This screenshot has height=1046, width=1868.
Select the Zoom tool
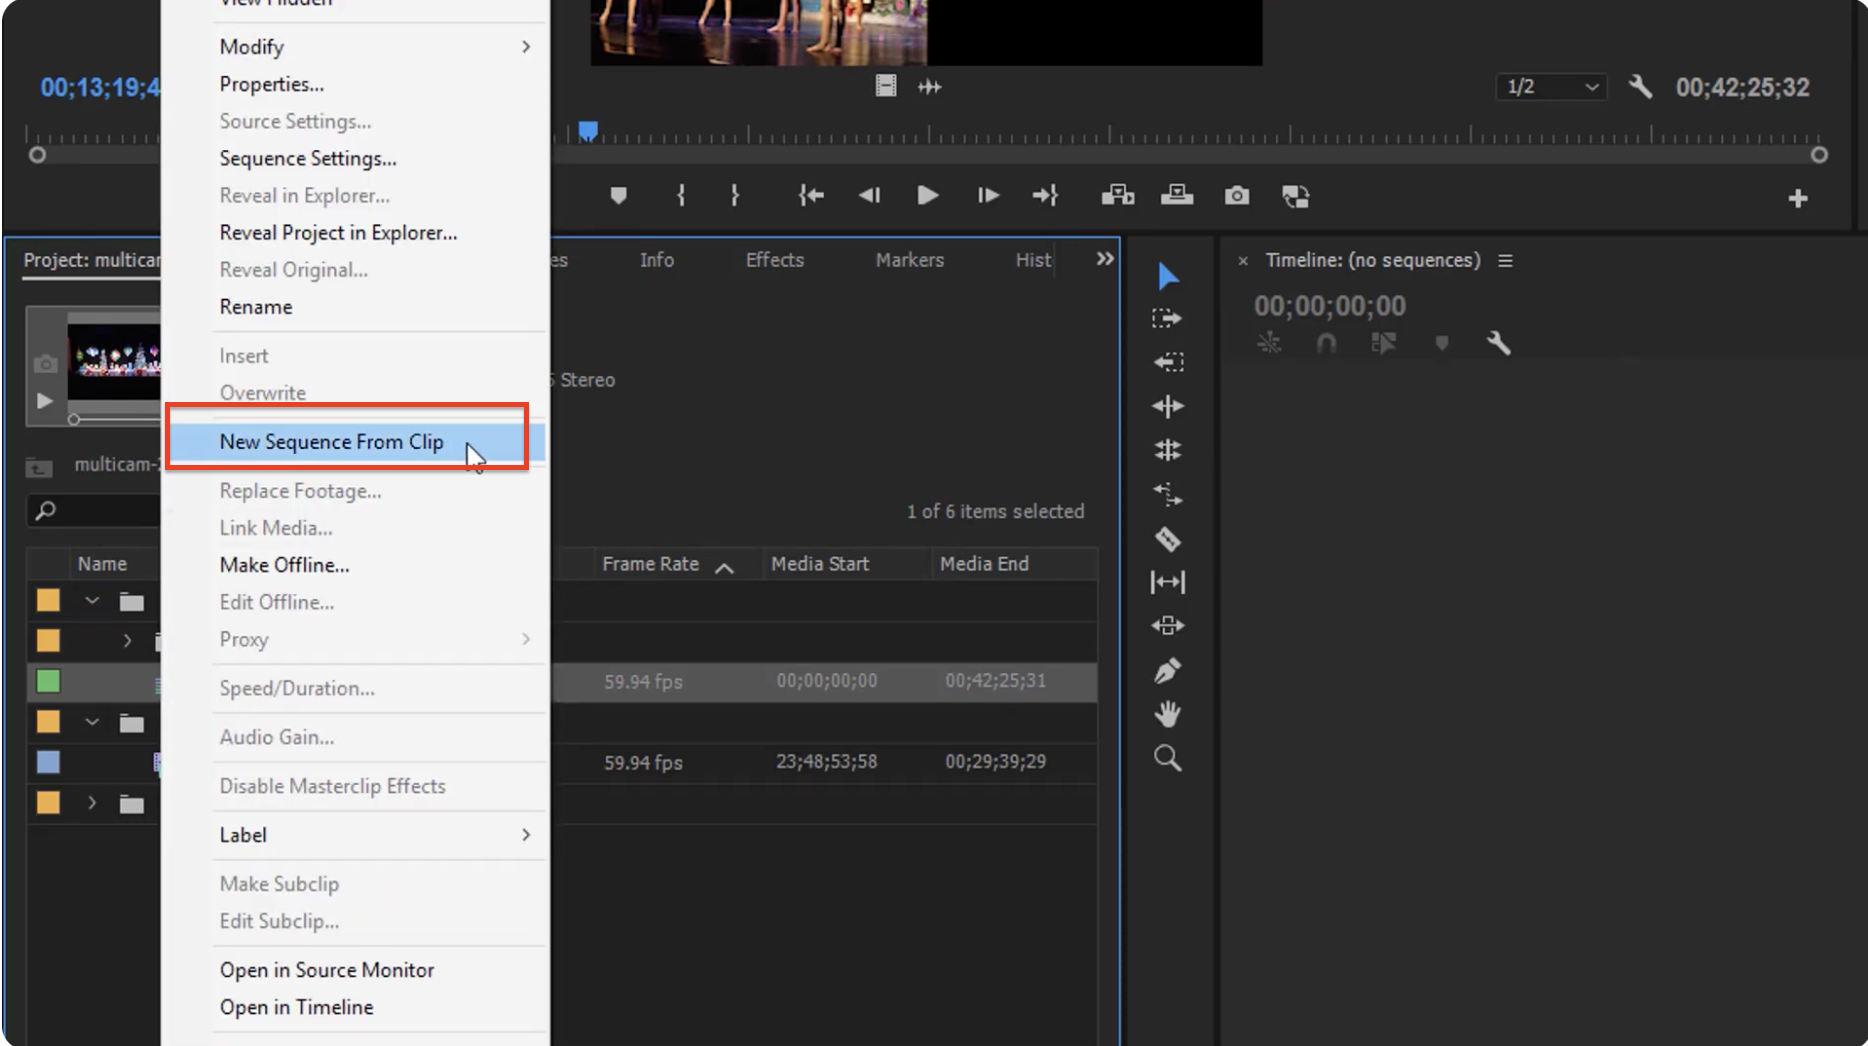click(1167, 758)
